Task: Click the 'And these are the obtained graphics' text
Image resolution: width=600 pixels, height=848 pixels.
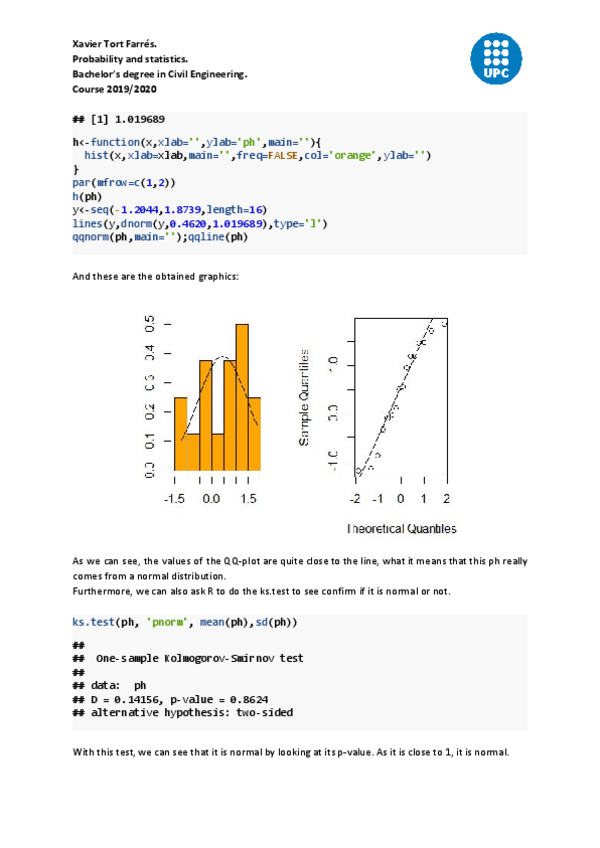Action: pyautogui.click(x=156, y=275)
